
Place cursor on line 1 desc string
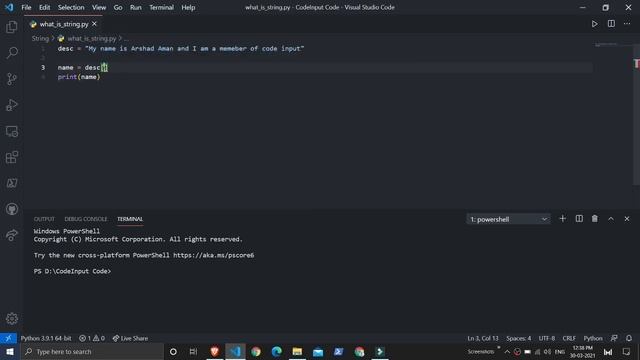(194, 49)
